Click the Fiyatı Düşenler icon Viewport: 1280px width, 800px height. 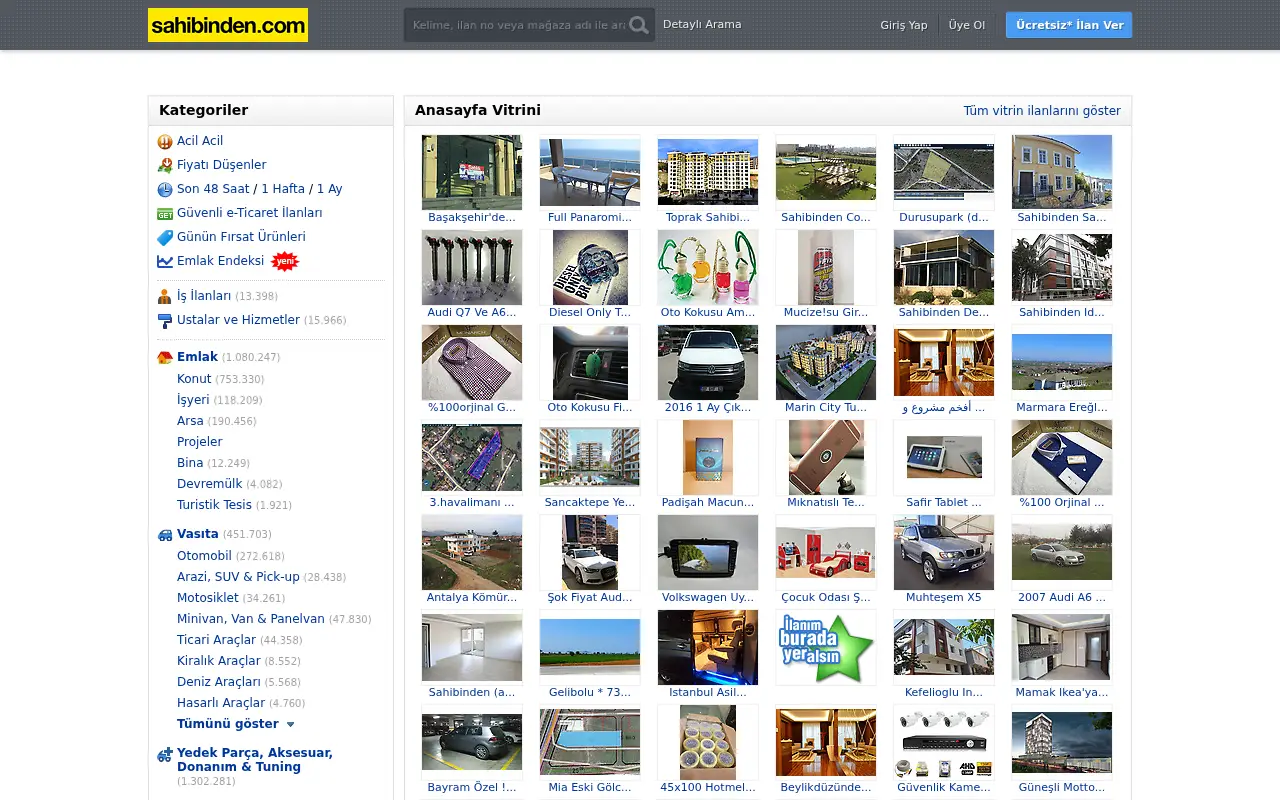pos(165,165)
